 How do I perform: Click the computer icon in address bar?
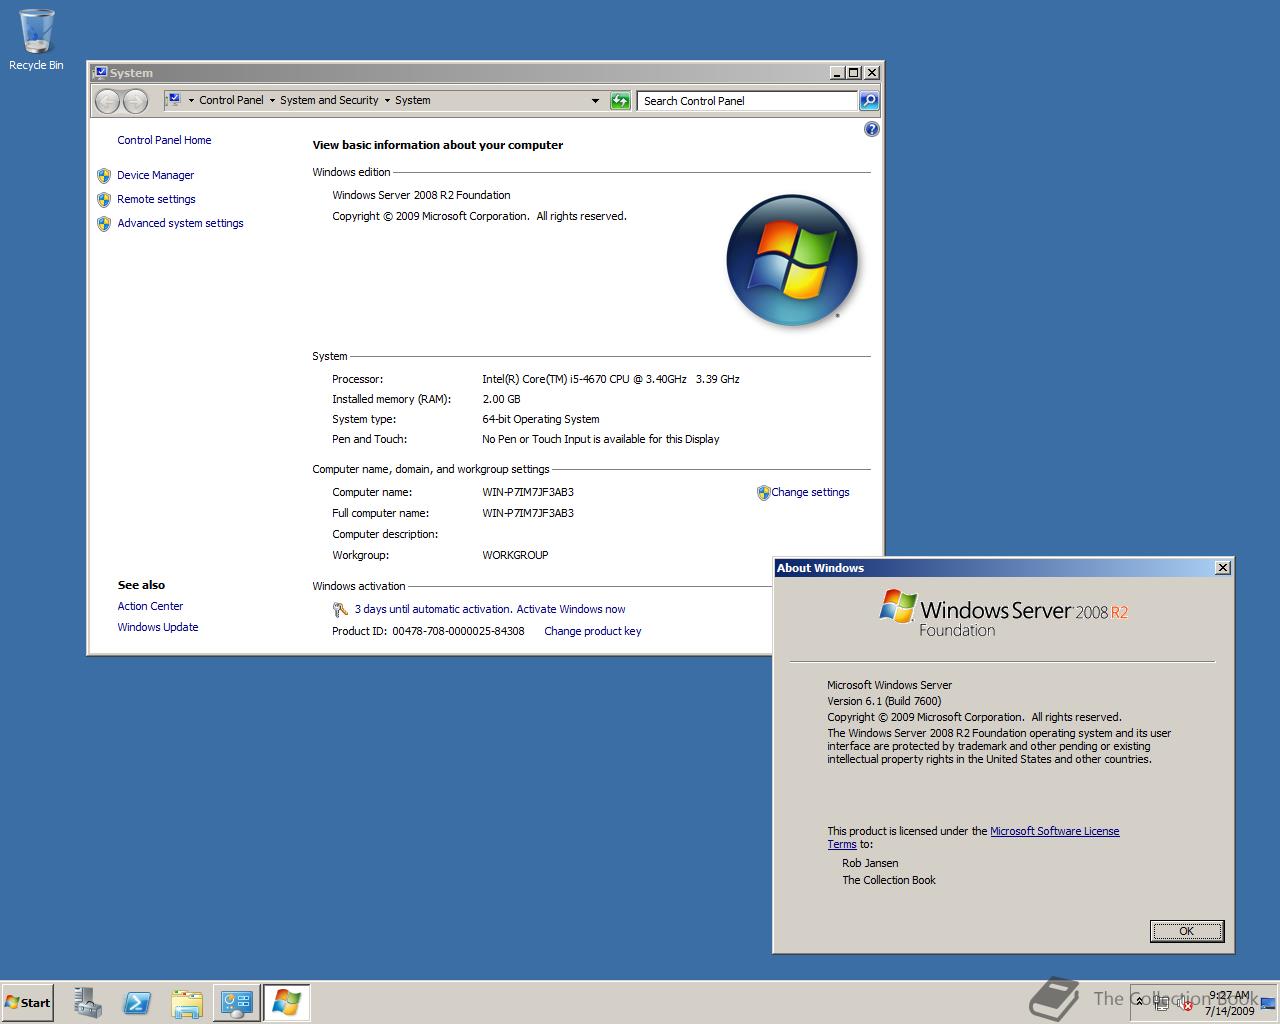(173, 100)
